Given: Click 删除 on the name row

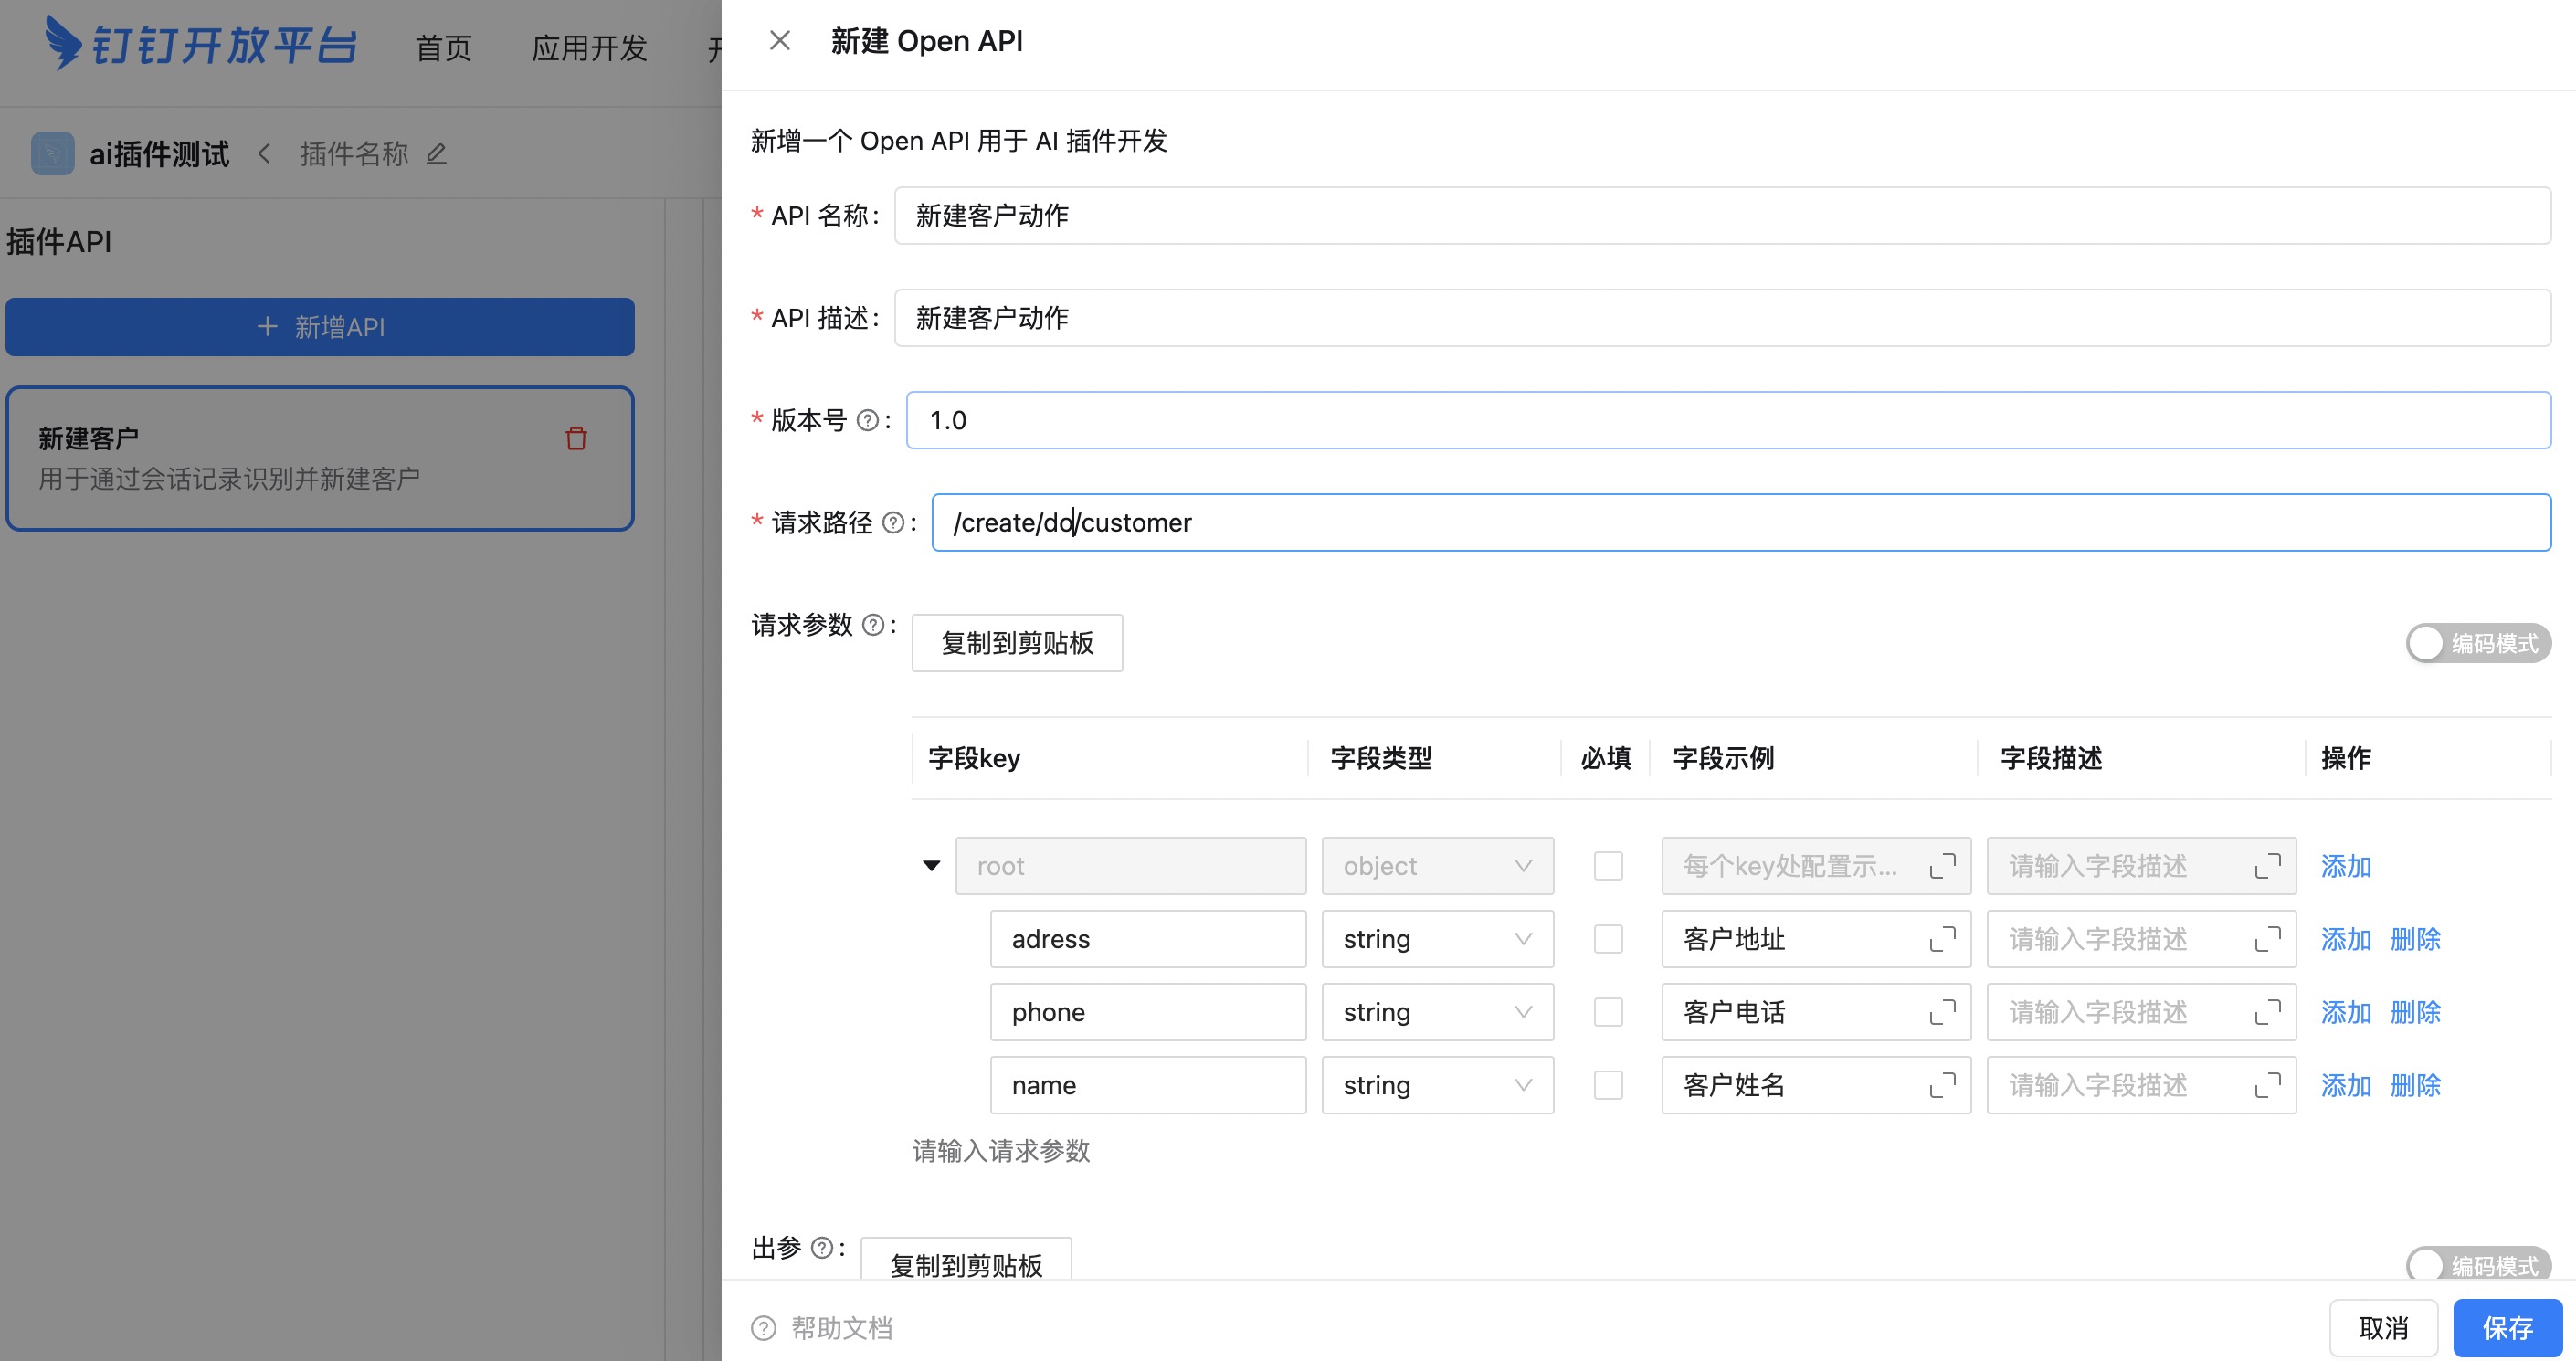Looking at the screenshot, I should [x=2415, y=1085].
